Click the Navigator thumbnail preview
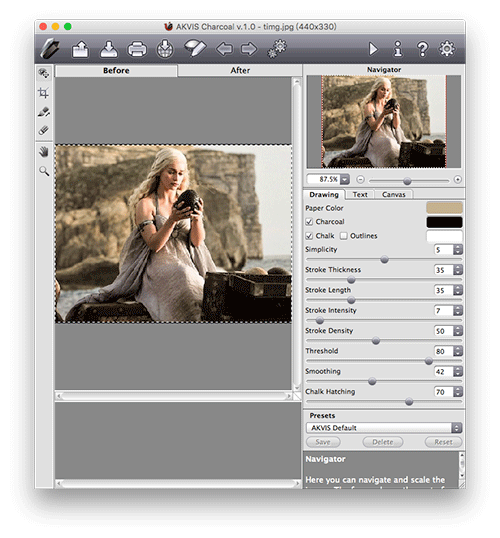 384,121
